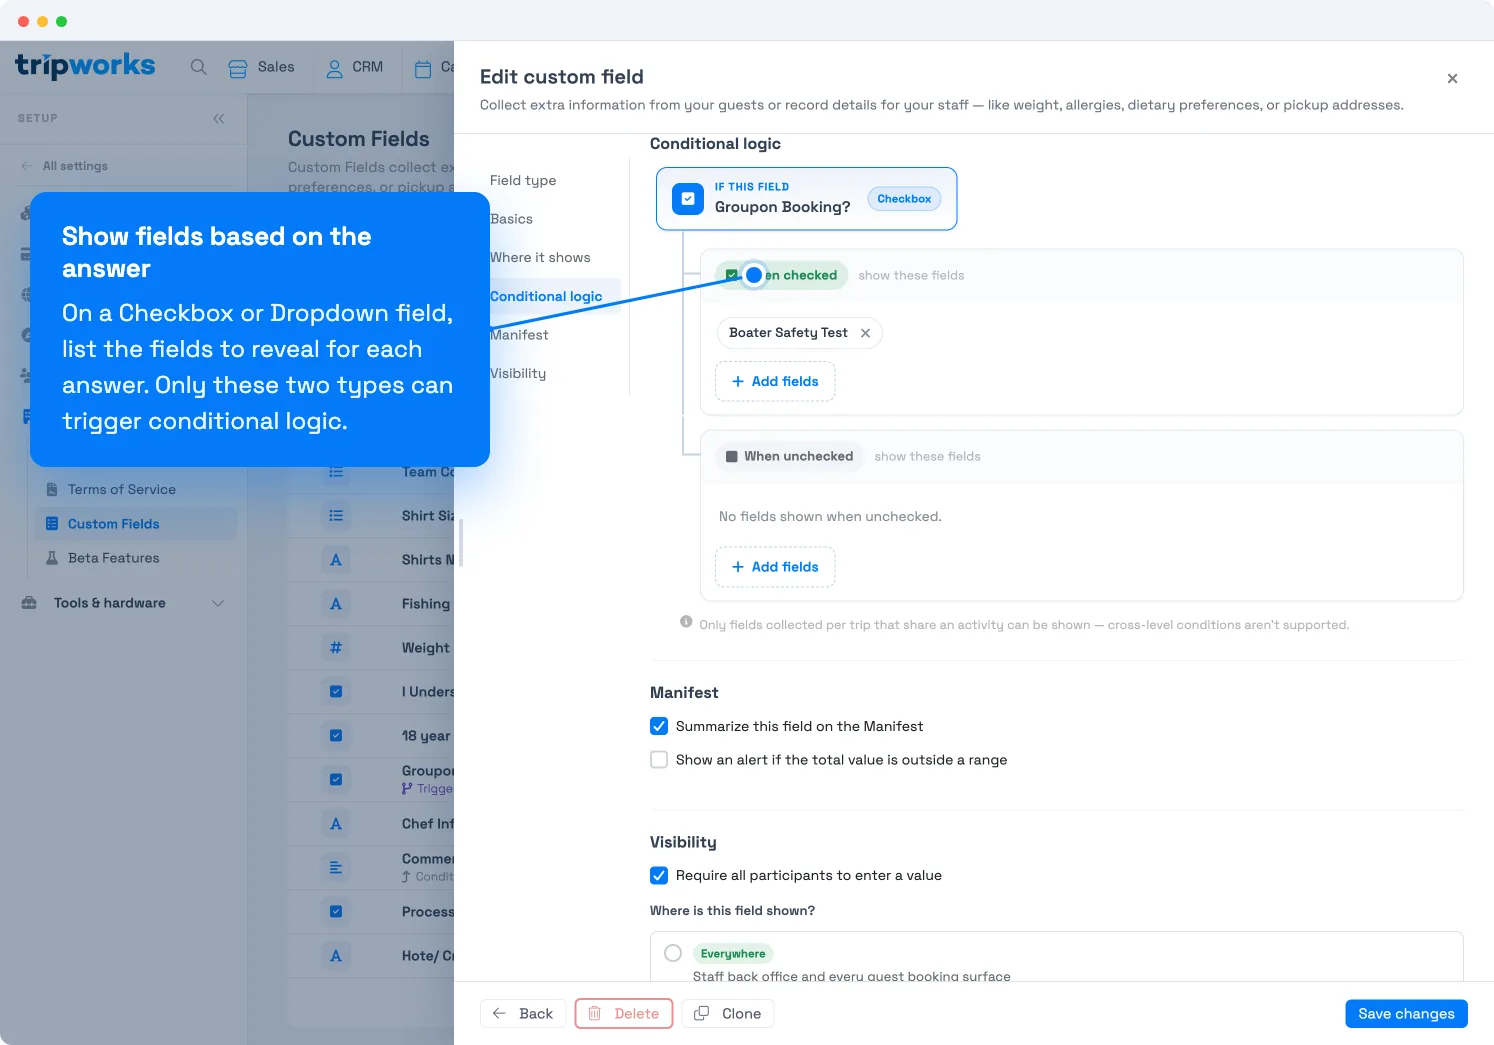Select Conditional logic section
This screenshot has width=1494, height=1045.
(x=546, y=296)
